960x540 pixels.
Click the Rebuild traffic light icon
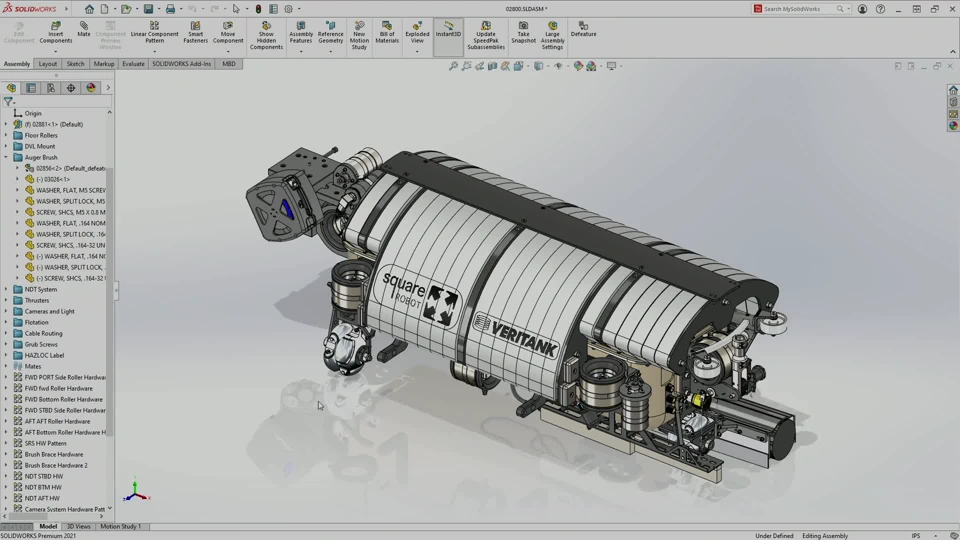pyautogui.click(x=258, y=9)
